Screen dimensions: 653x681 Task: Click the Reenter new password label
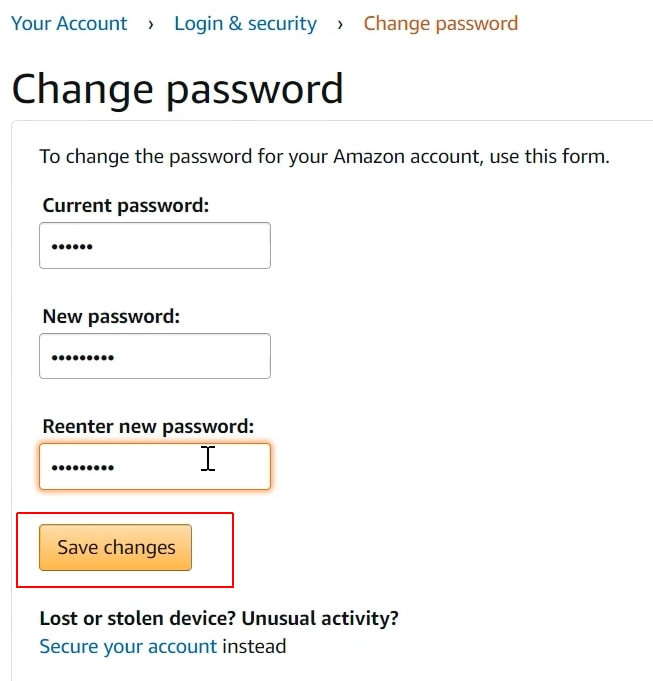[x=149, y=427]
